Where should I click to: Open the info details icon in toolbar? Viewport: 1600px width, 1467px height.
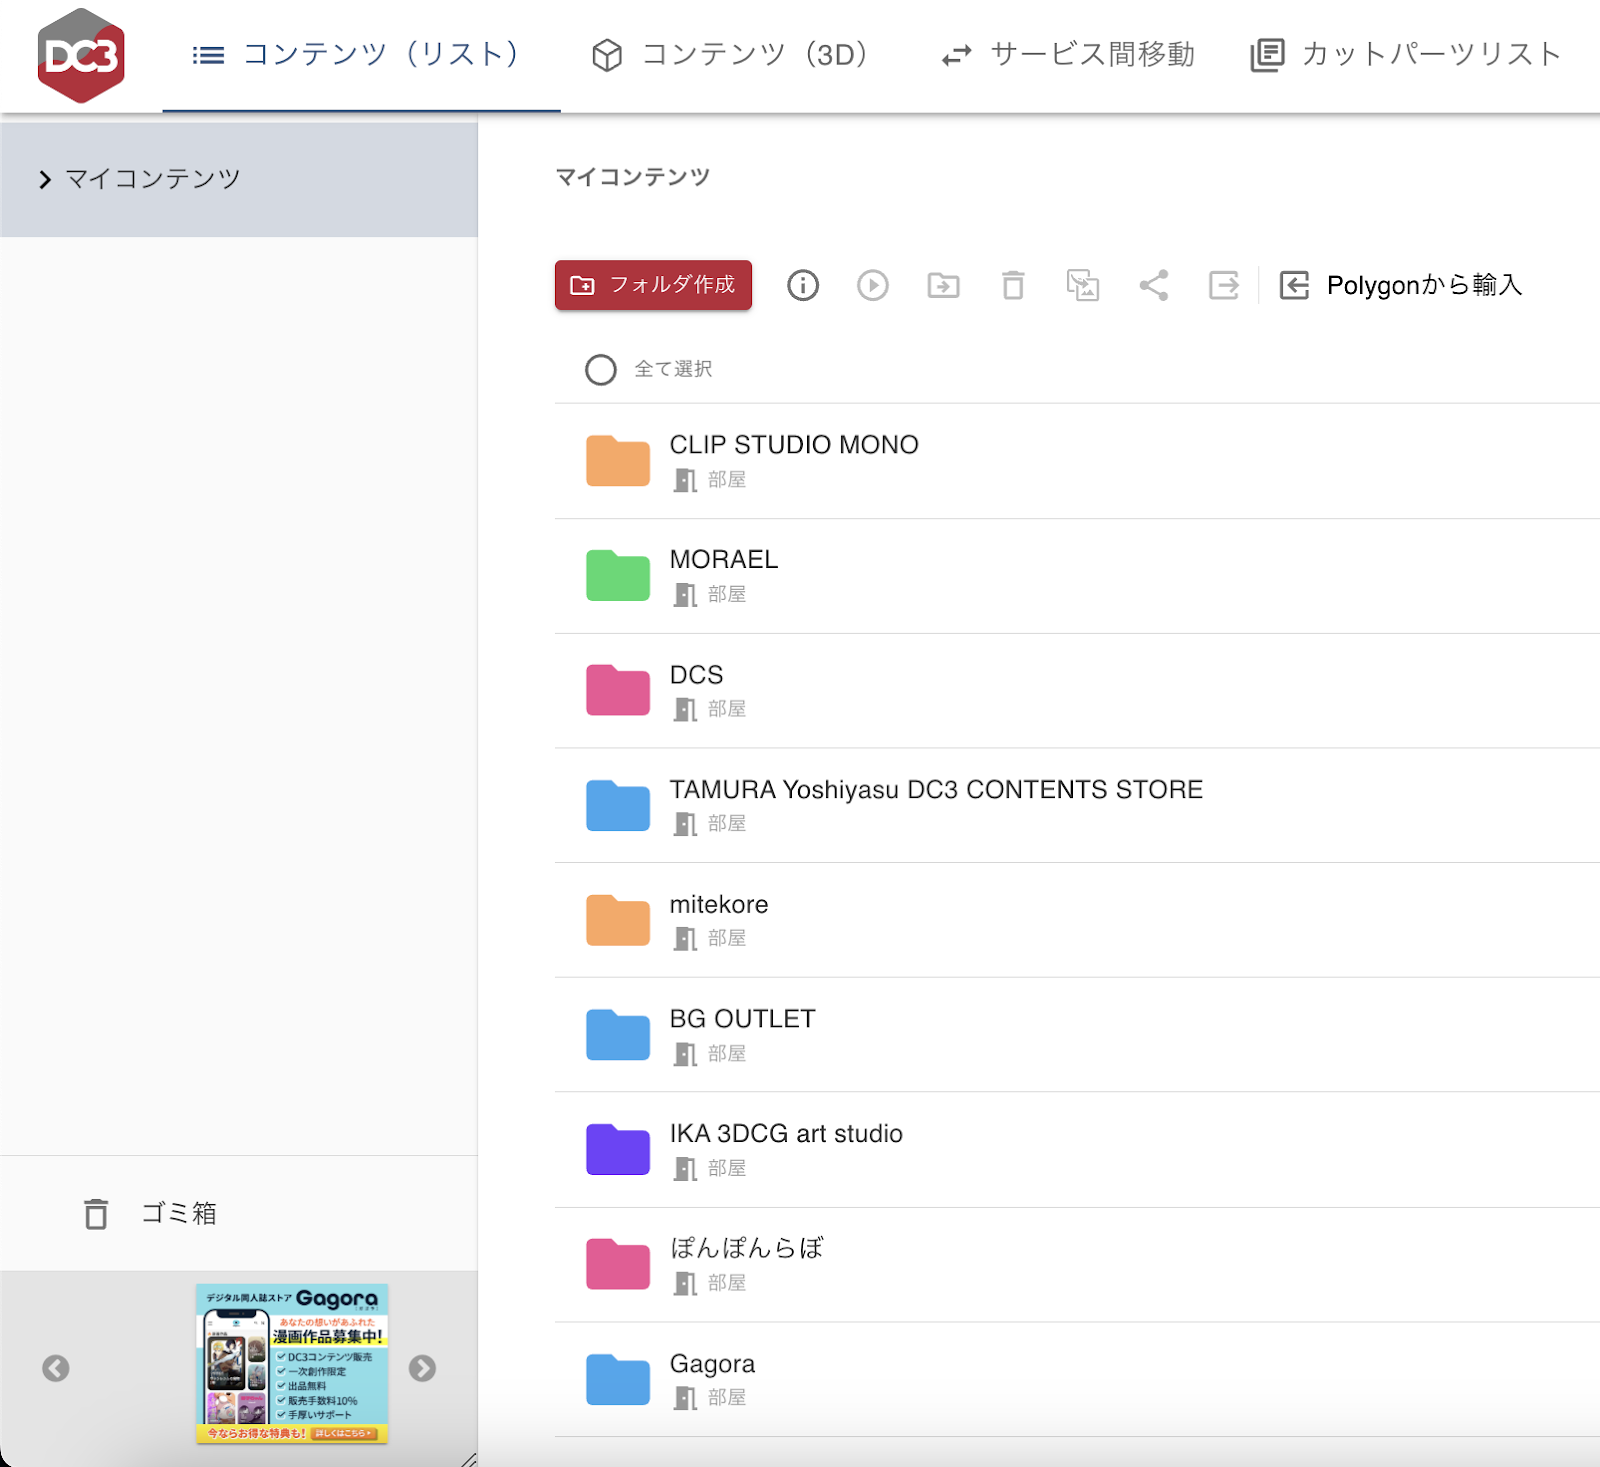pyautogui.click(x=803, y=285)
